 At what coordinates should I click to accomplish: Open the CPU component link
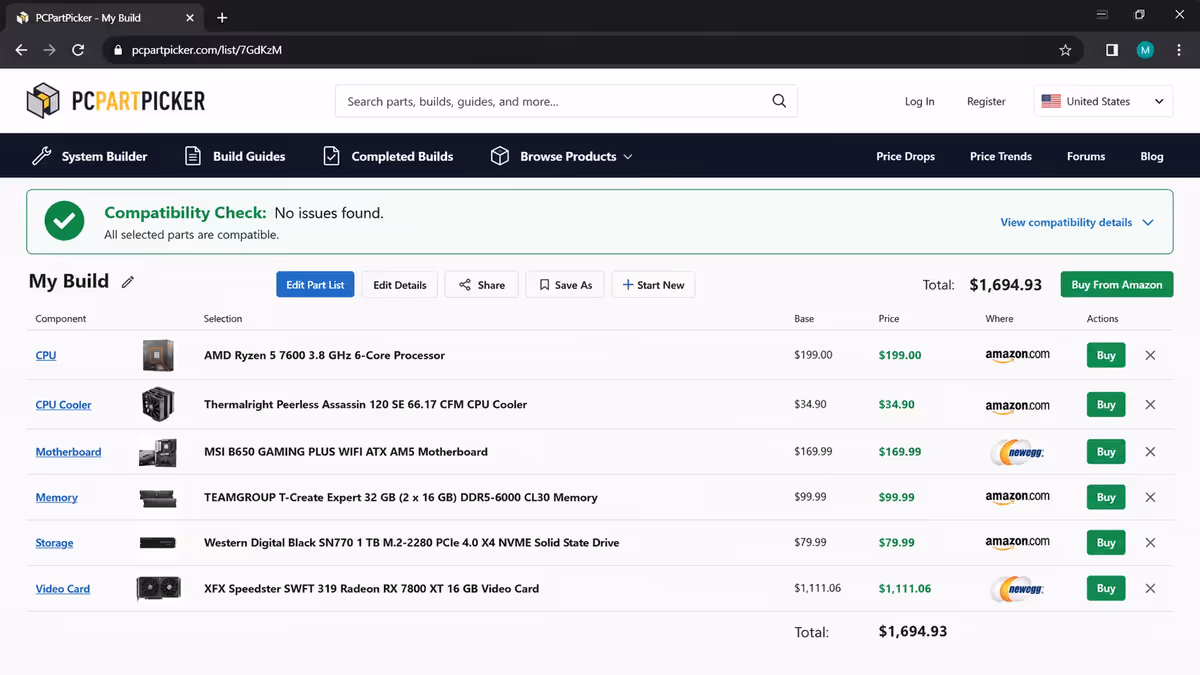coord(46,355)
